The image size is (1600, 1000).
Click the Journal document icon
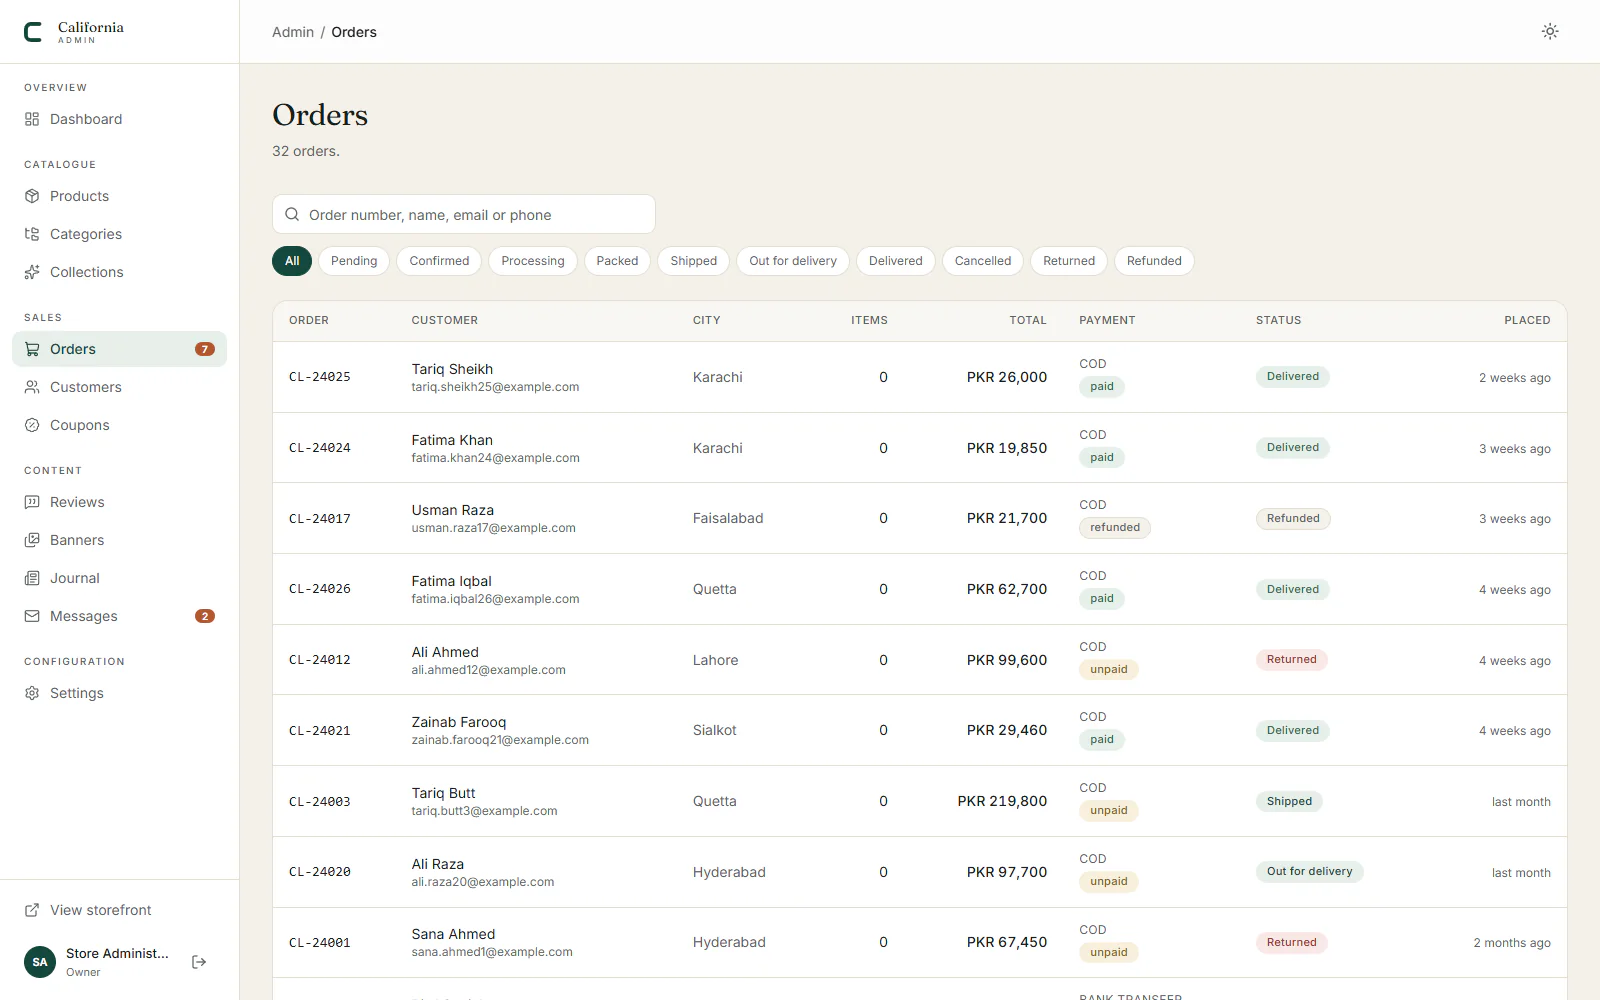tap(32, 578)
